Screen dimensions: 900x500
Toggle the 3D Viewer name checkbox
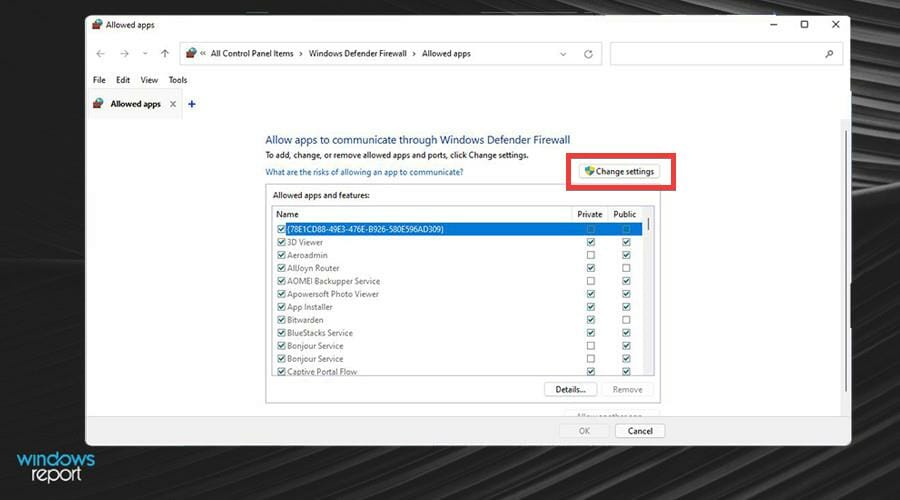[x=281, y=242]
